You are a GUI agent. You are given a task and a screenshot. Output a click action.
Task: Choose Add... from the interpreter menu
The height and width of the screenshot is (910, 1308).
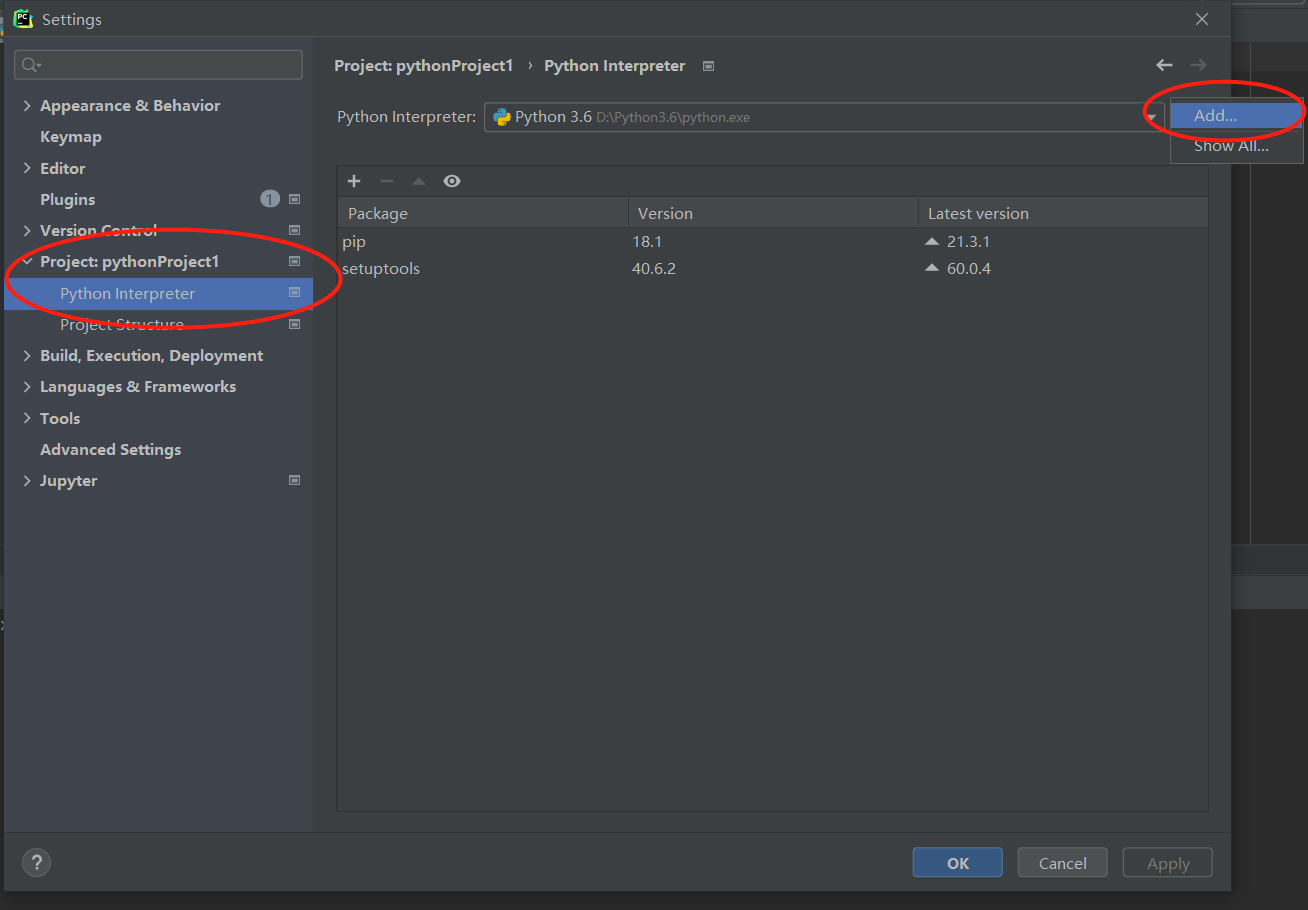1237,115
